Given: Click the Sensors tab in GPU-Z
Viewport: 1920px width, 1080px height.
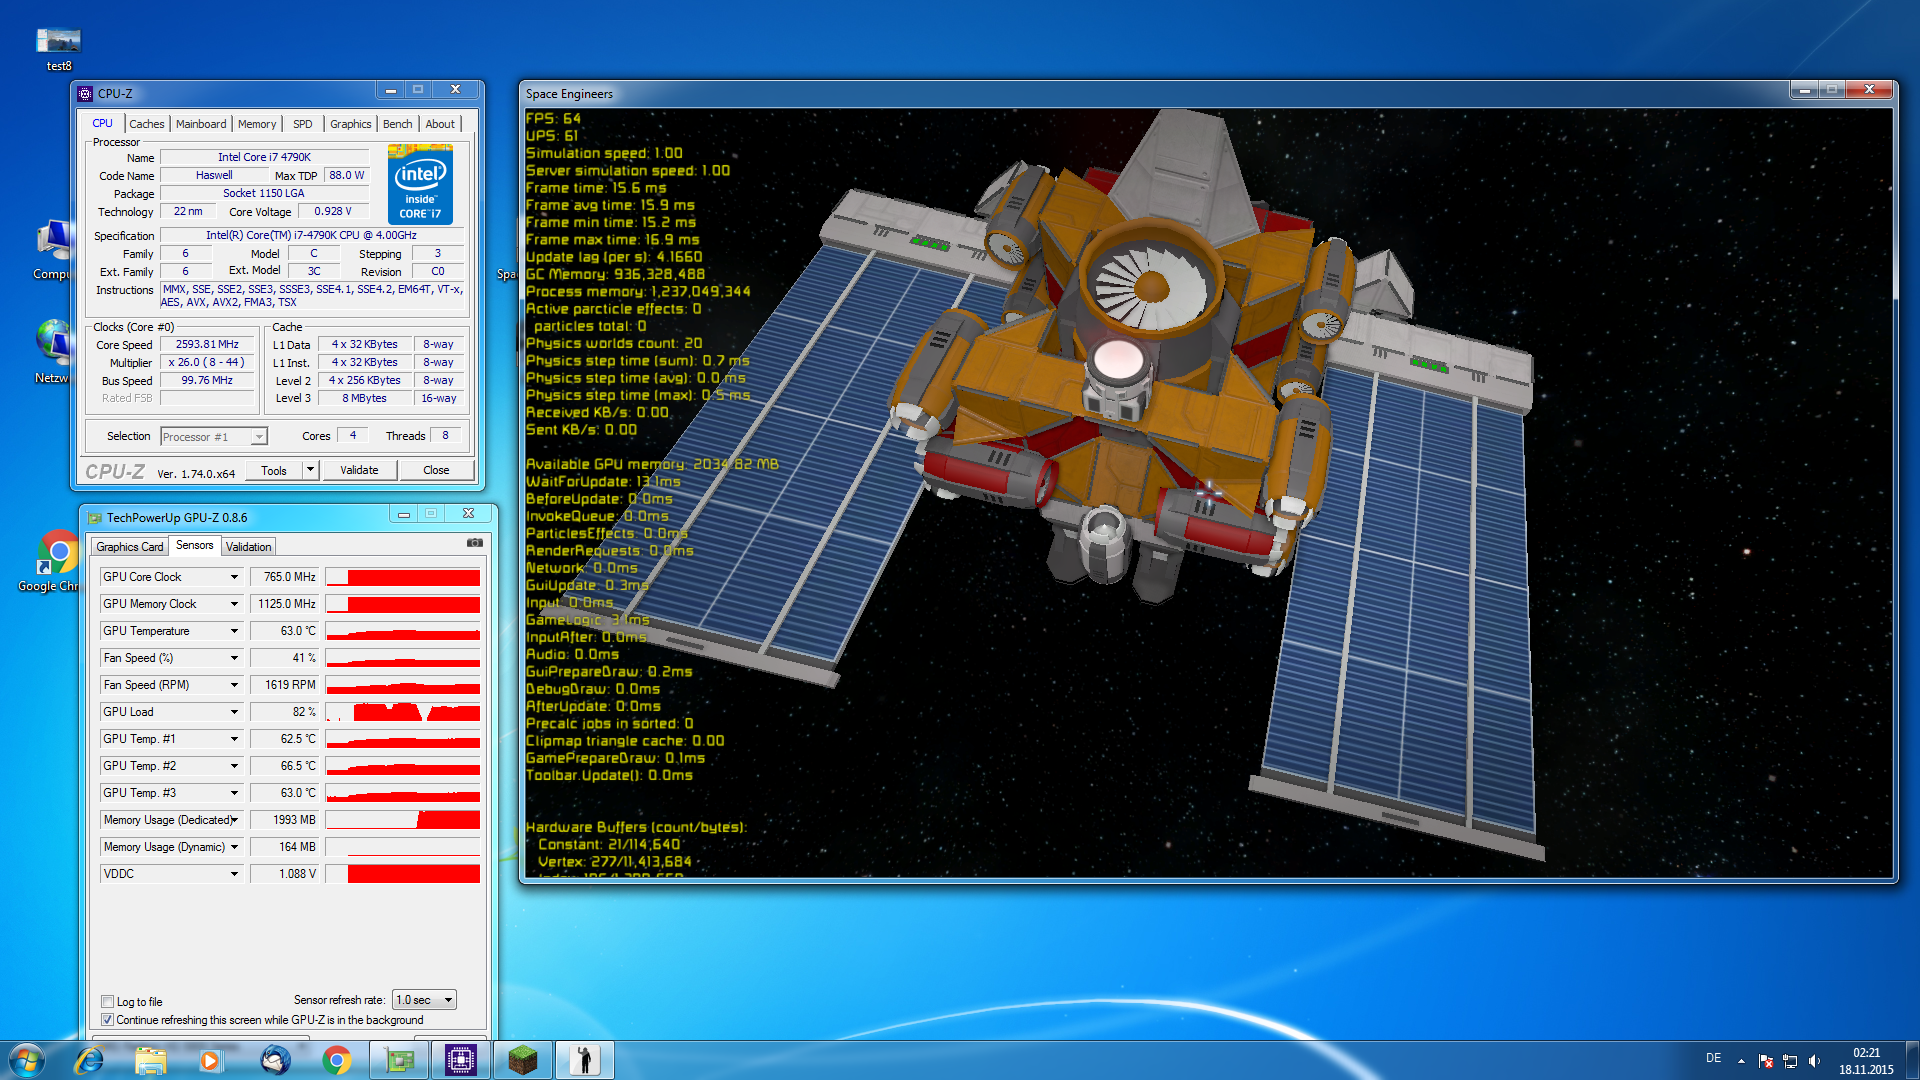Looking at the screenshot, I should tap(194, 545).
